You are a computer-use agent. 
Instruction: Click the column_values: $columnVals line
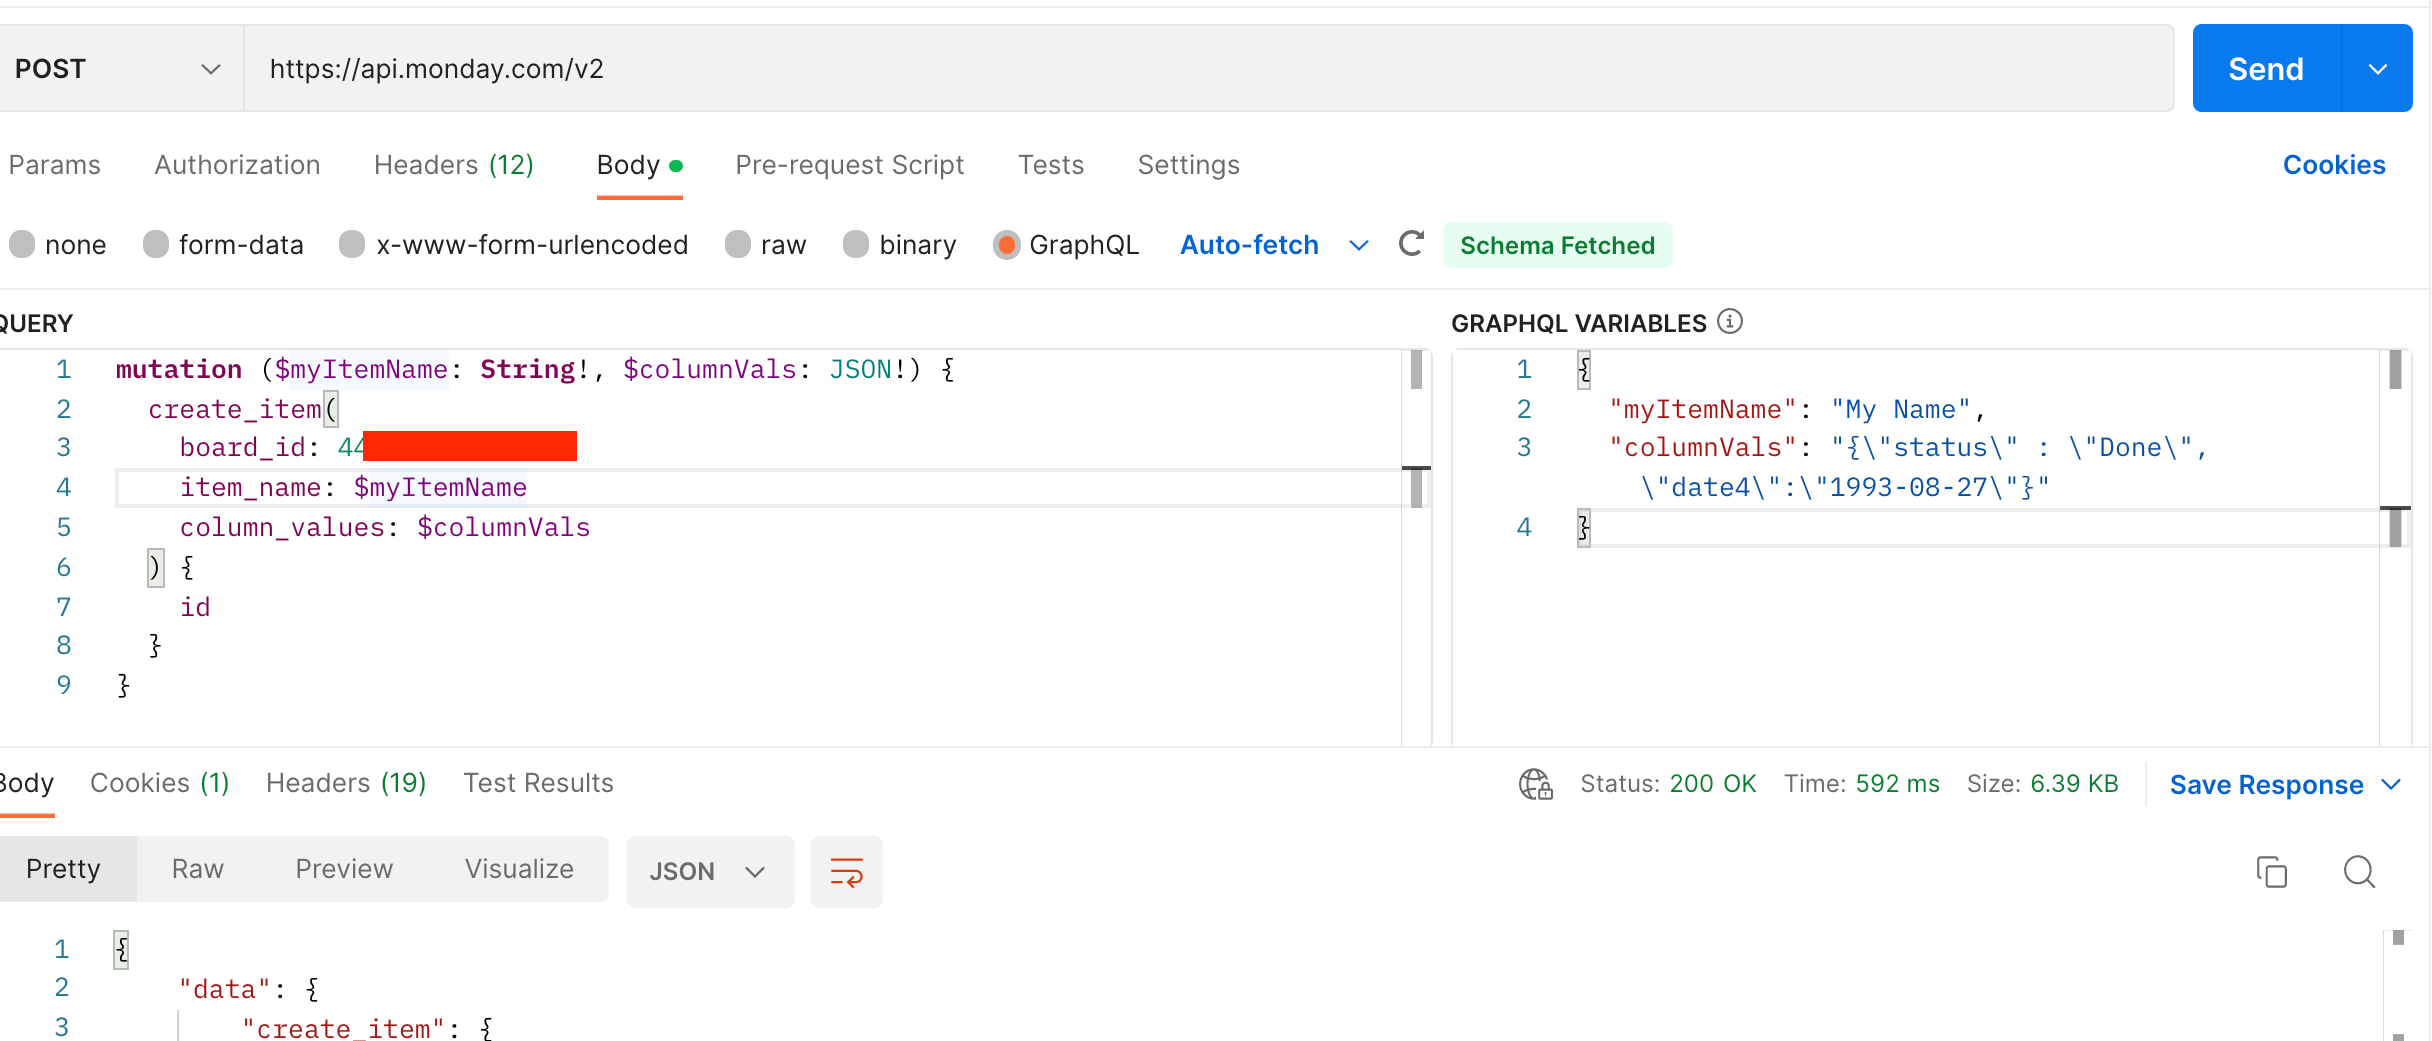[385, 528]
